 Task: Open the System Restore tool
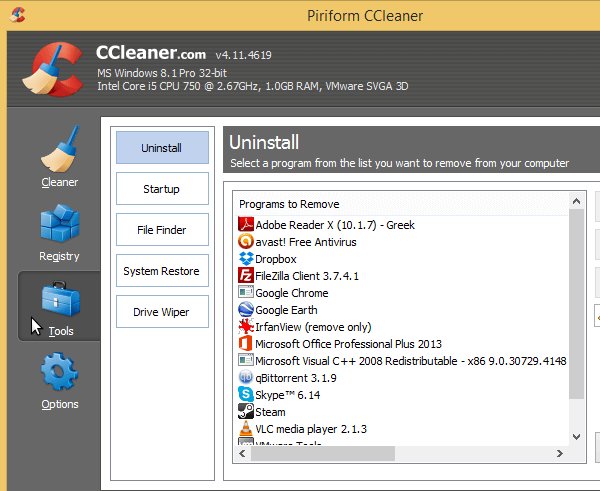point(161,271)
